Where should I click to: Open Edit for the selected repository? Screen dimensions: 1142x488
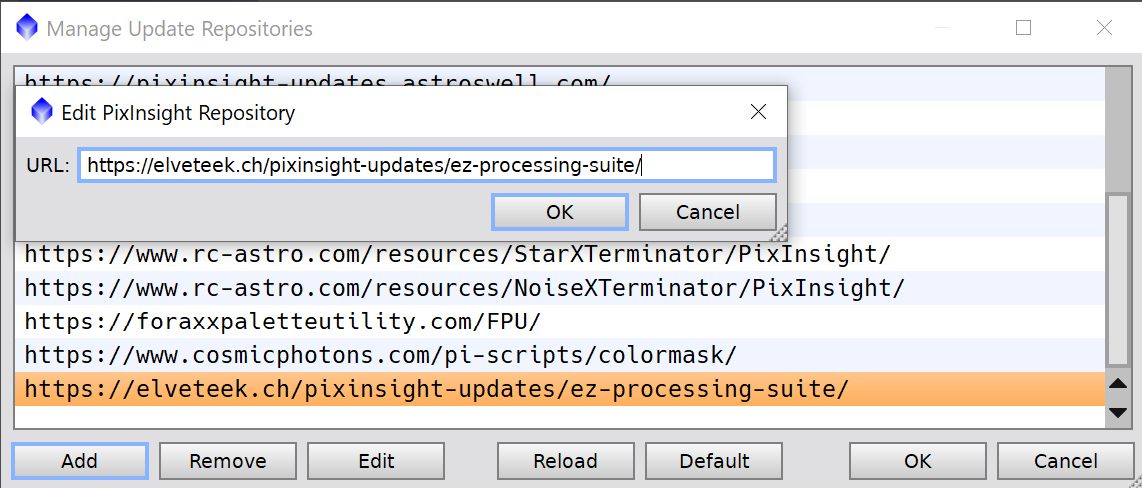point(376,461)
